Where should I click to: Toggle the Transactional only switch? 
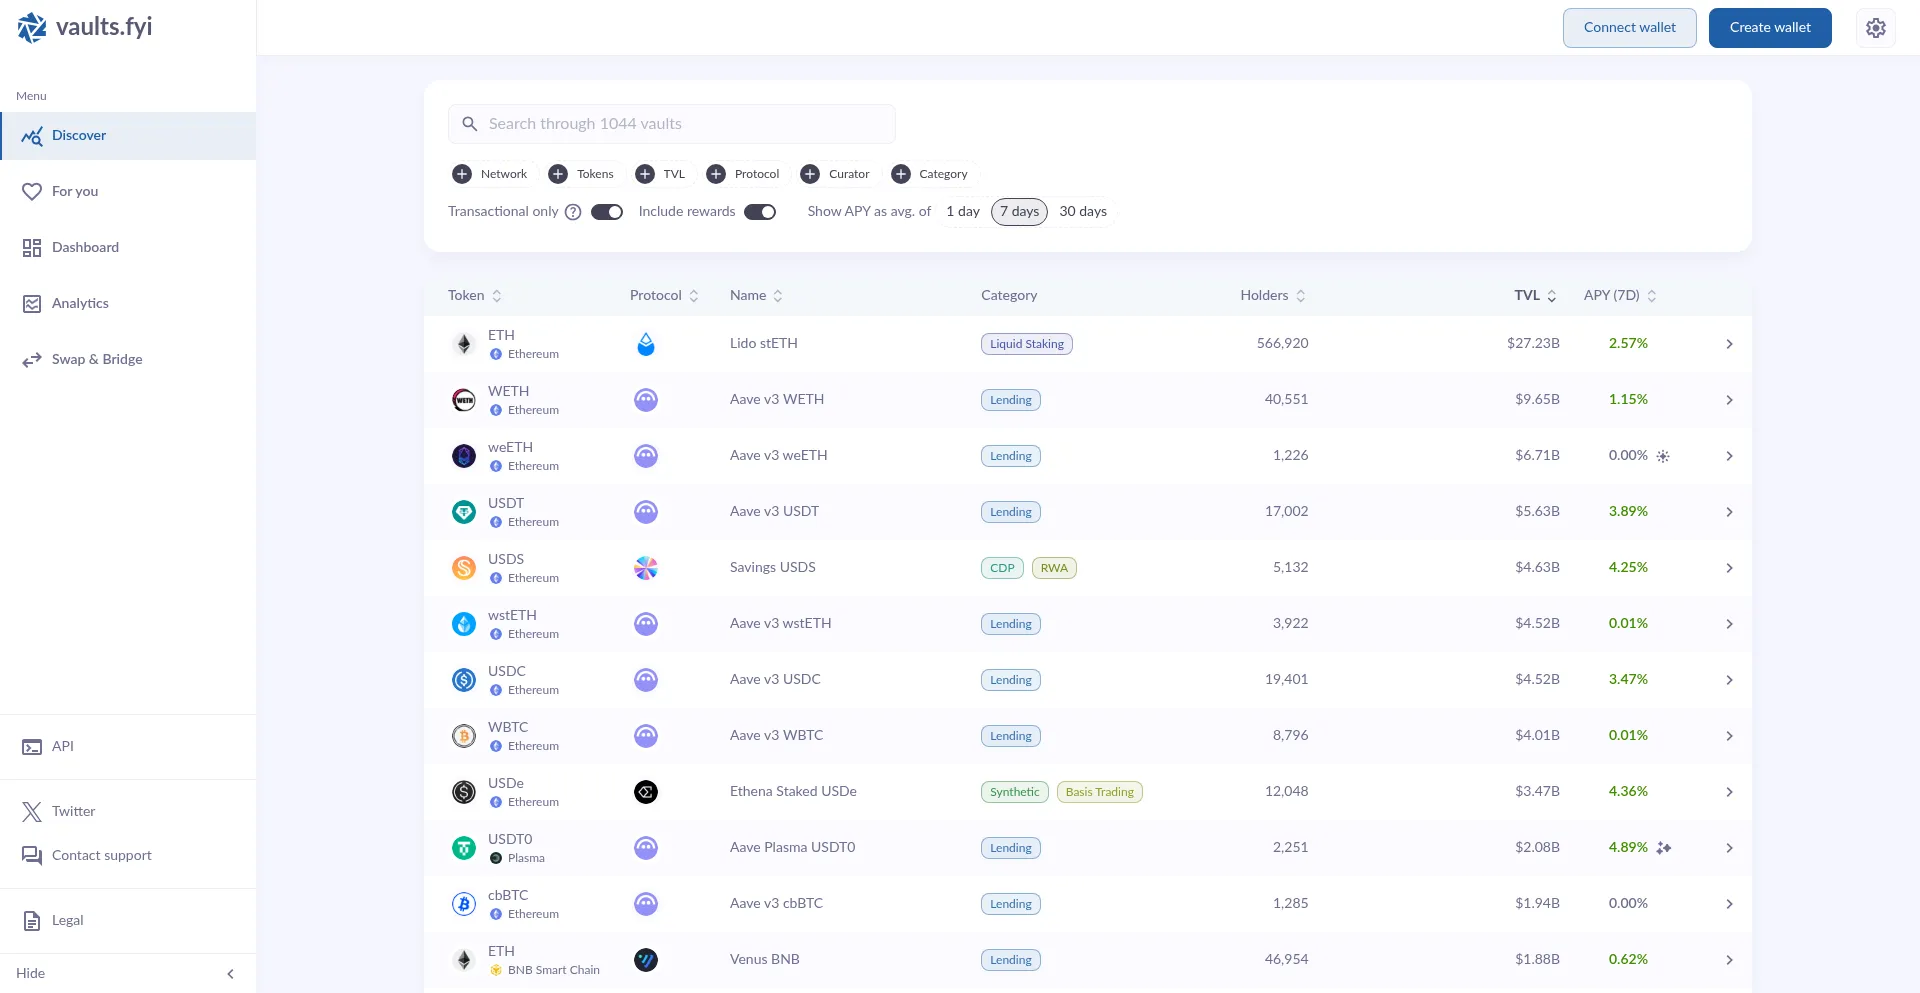pyautogui.click(x=607, y=212)
